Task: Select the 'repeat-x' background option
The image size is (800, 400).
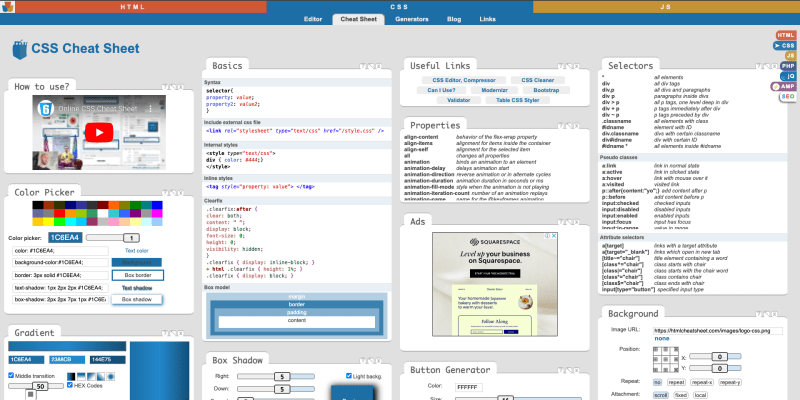Action: 702,382
